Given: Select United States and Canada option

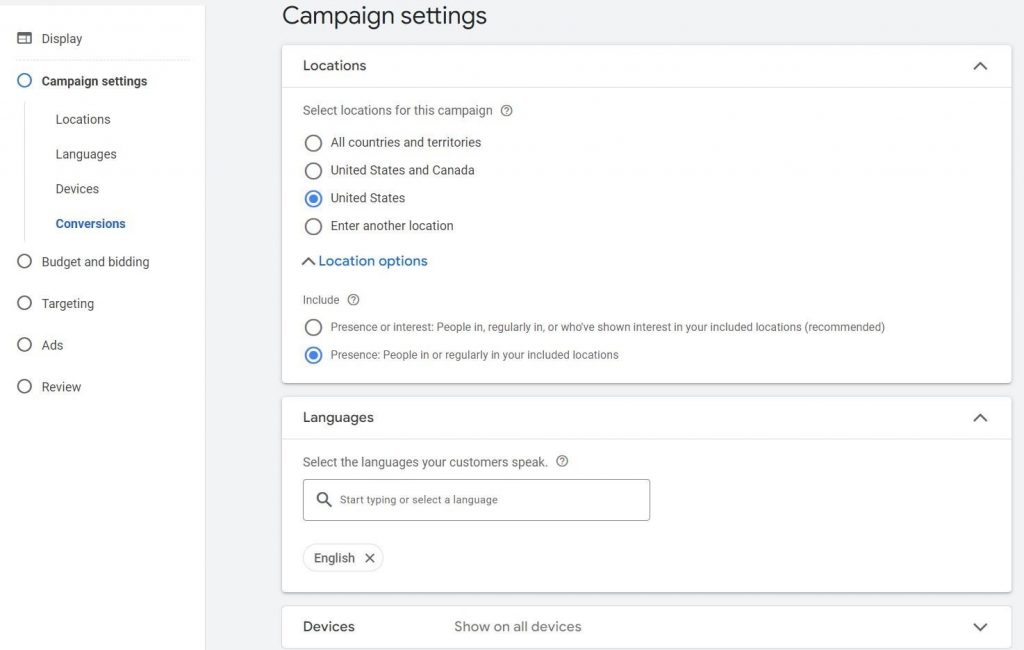Looking at the screenshot, I should click(x=314, y=171).
